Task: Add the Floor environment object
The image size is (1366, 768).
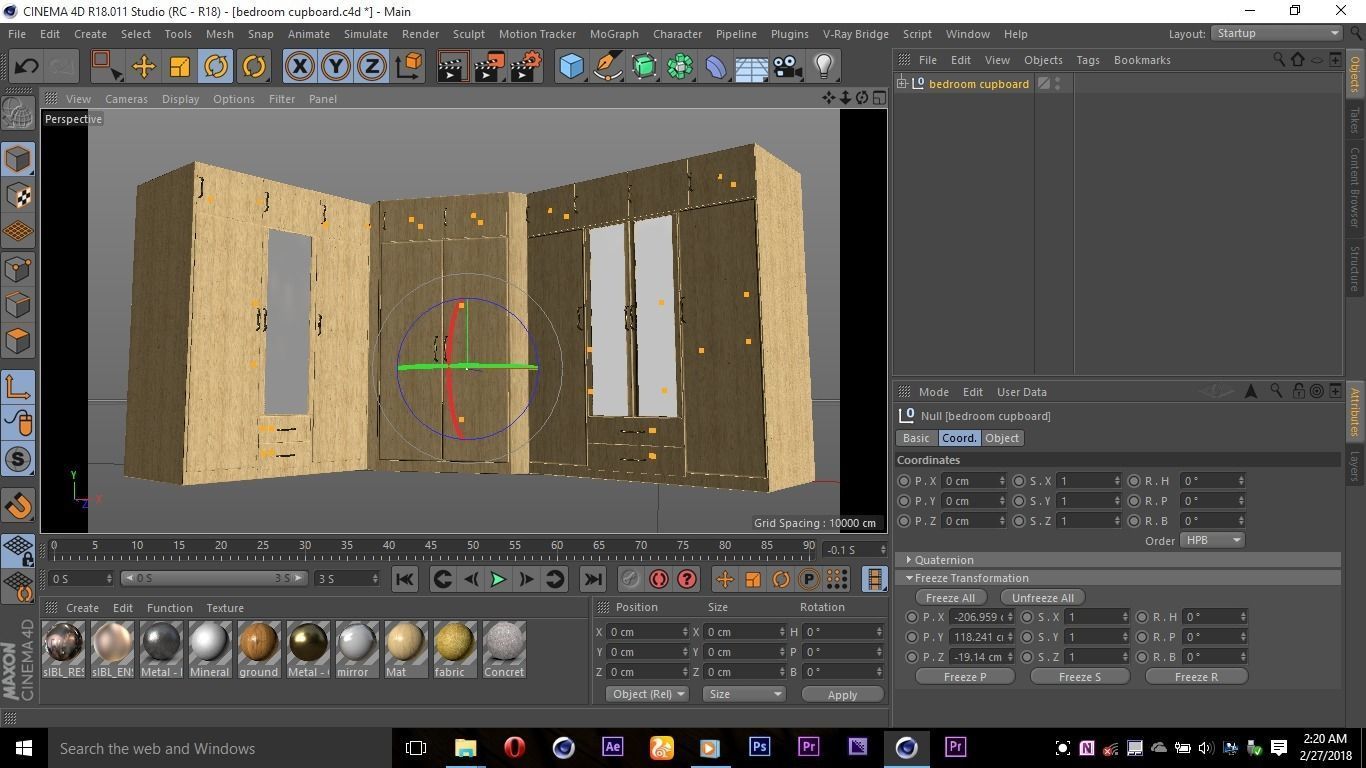Action: 751,67
